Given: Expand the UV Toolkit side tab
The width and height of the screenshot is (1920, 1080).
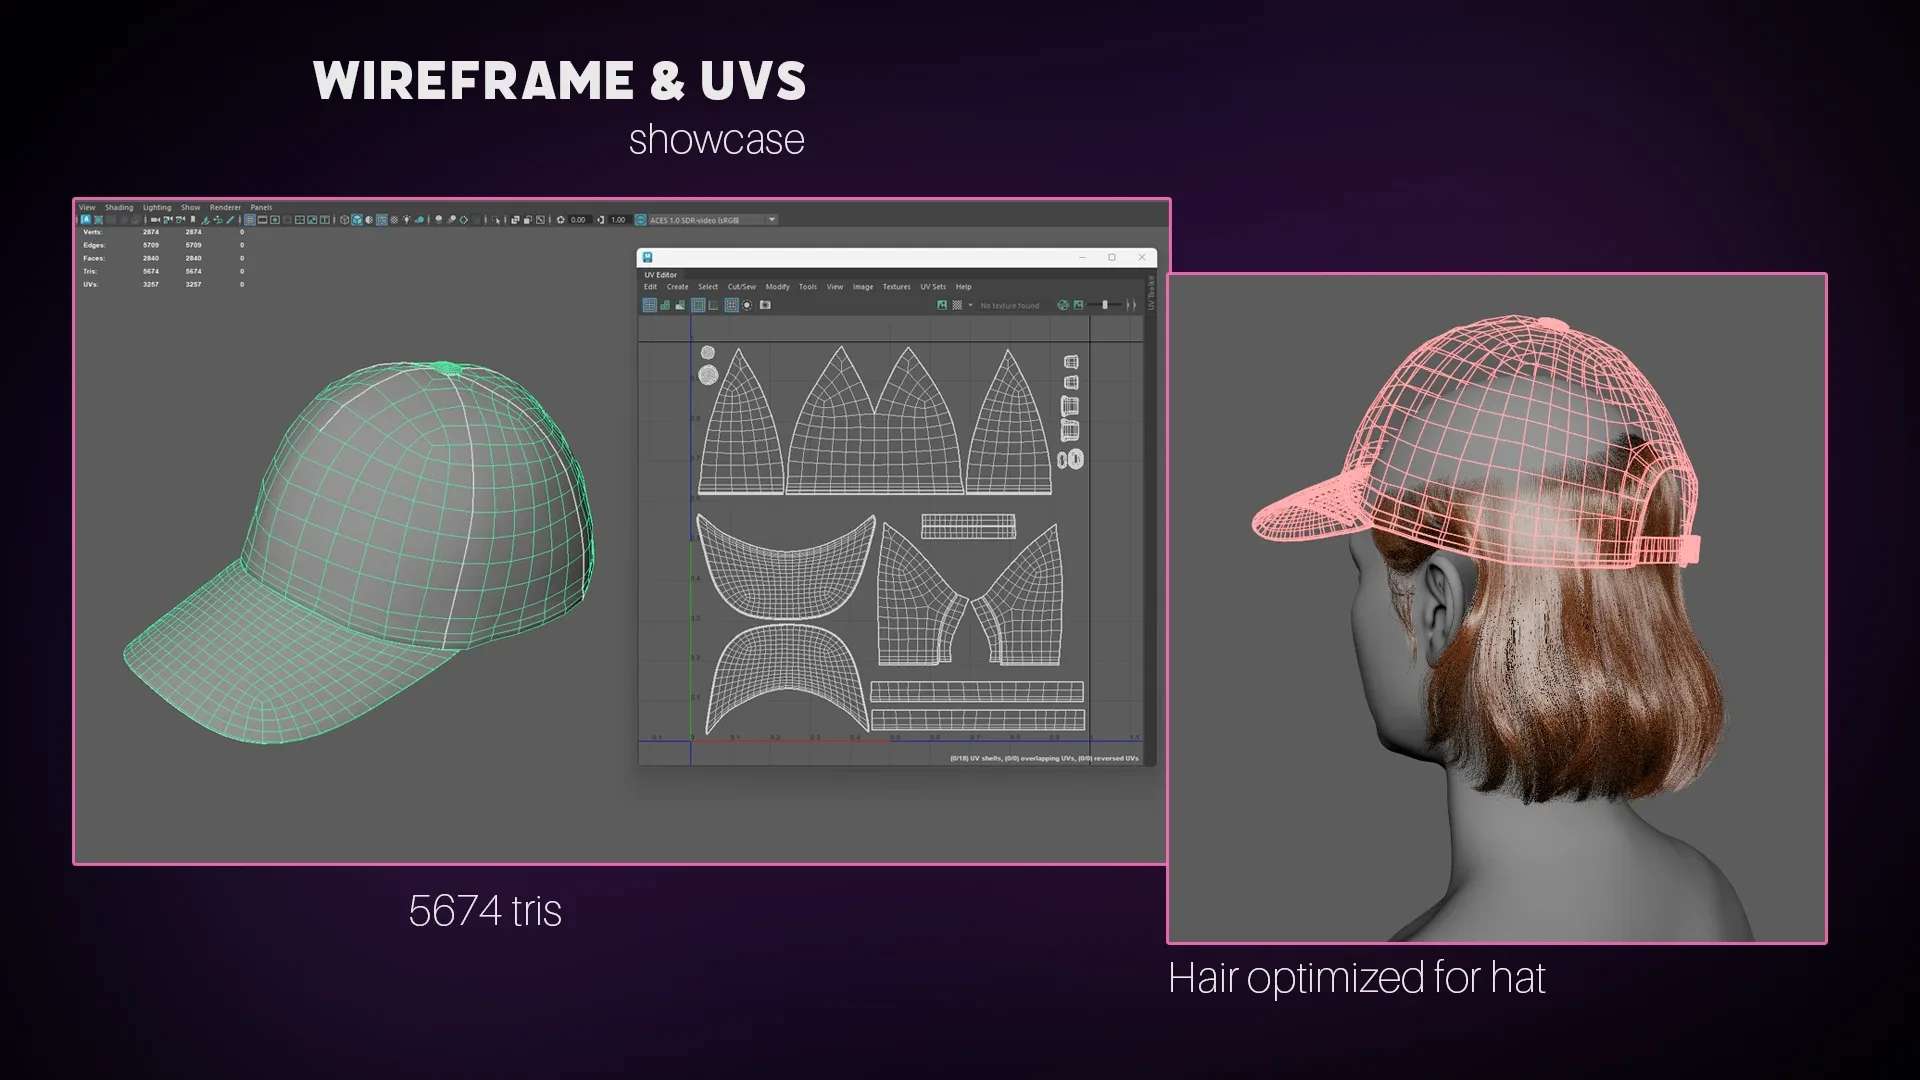Looking at the screenshot, I should (1151, 293).
